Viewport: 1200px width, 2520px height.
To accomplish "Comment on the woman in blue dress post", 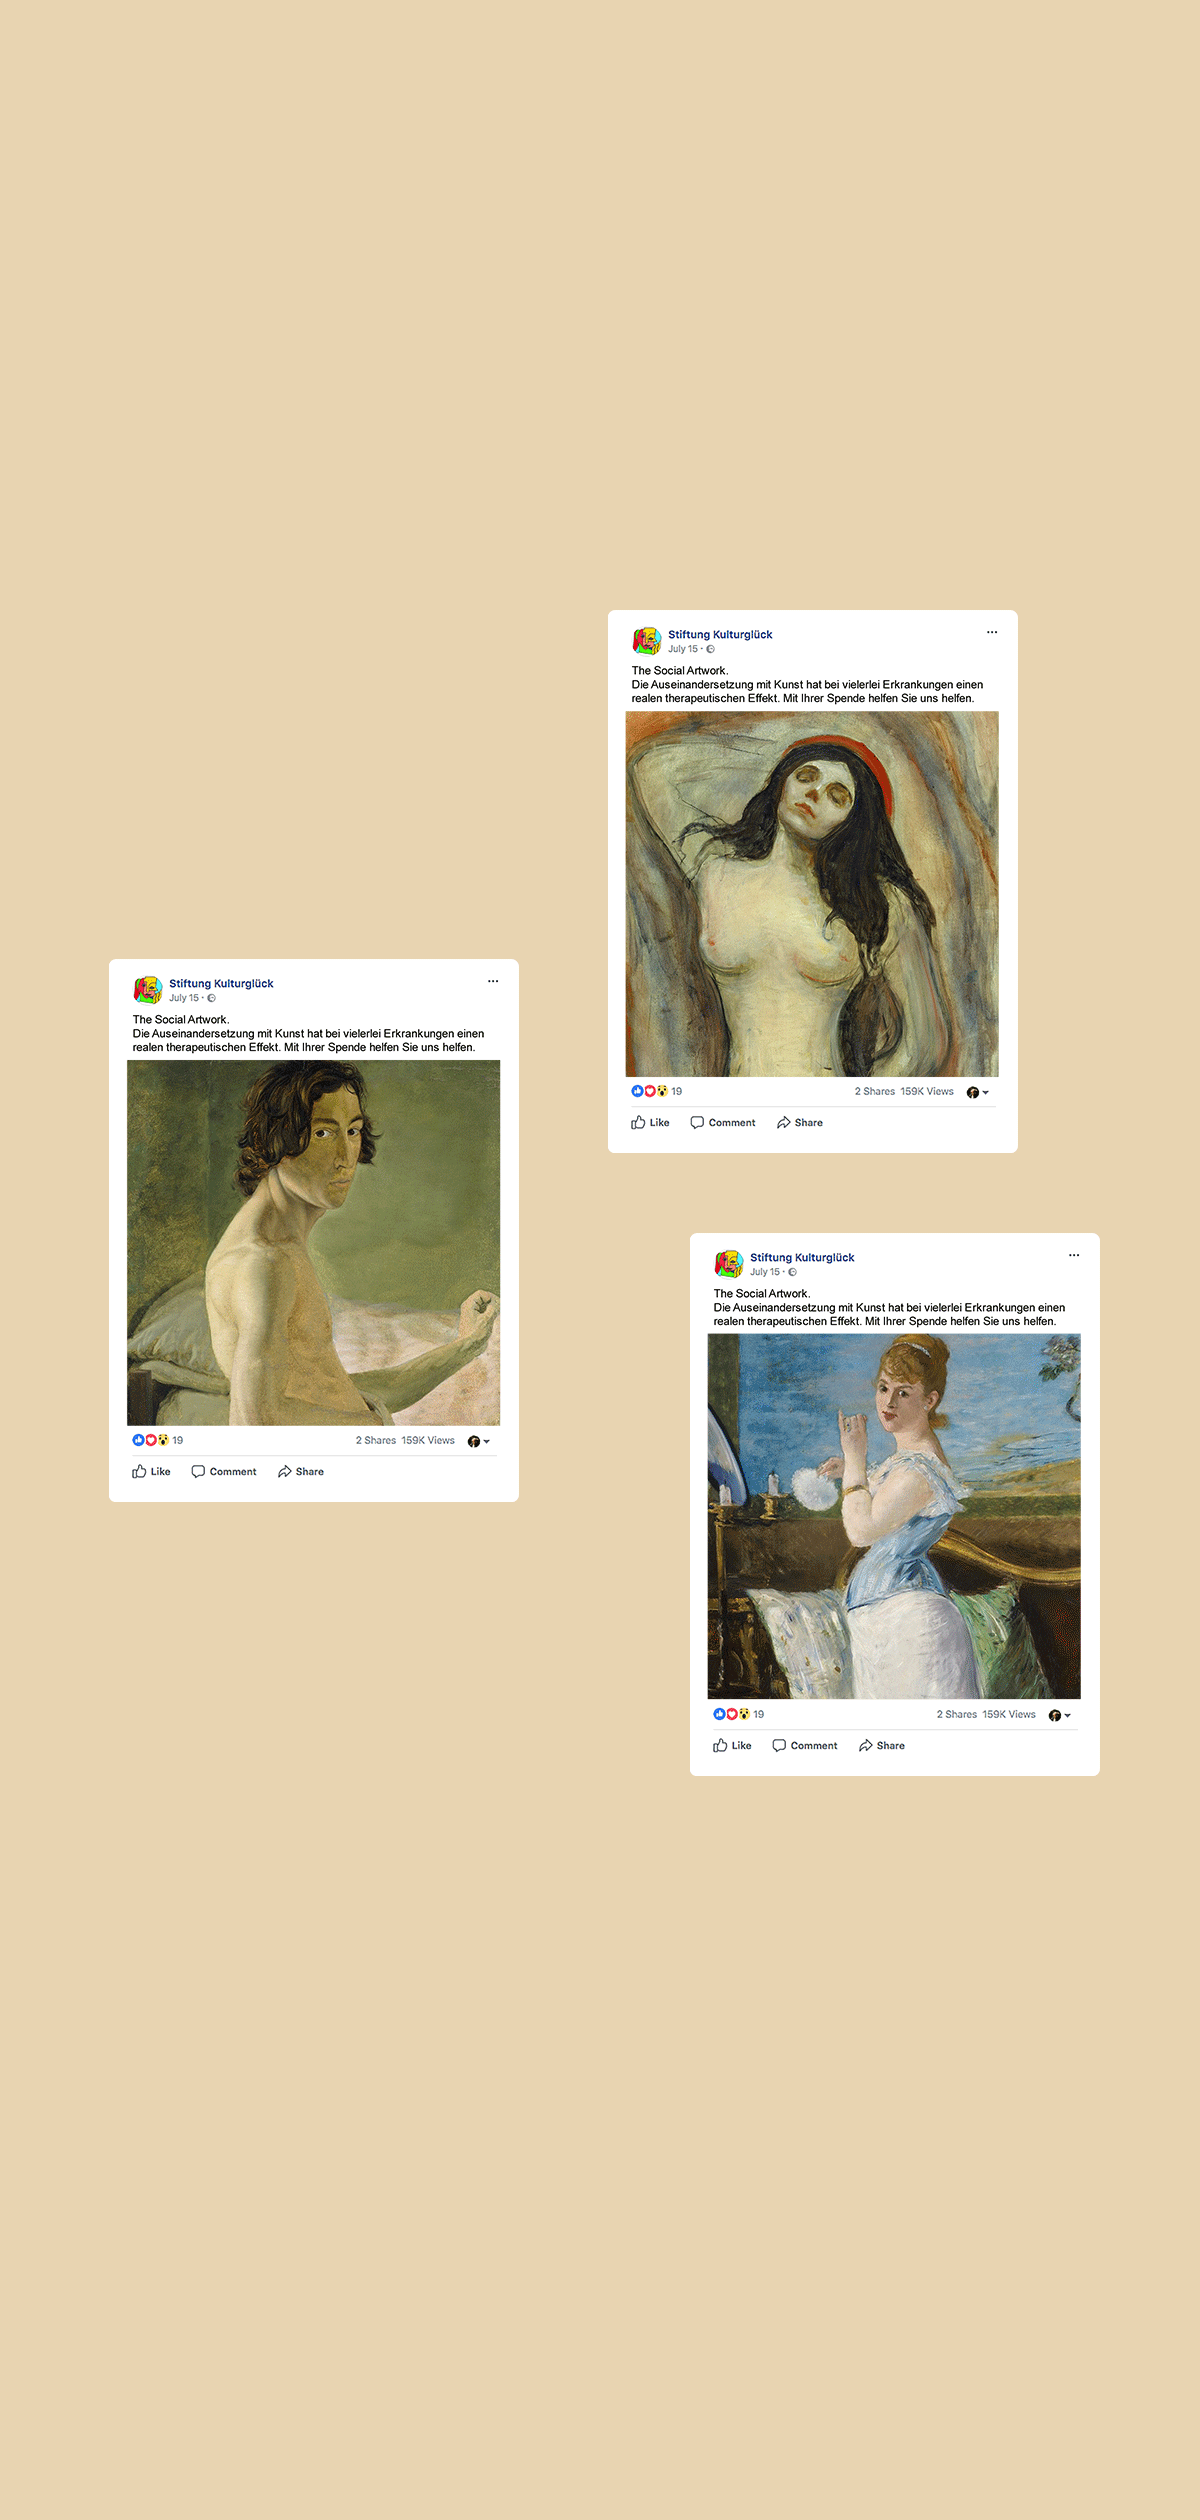I will click(x=805, y=1745).
